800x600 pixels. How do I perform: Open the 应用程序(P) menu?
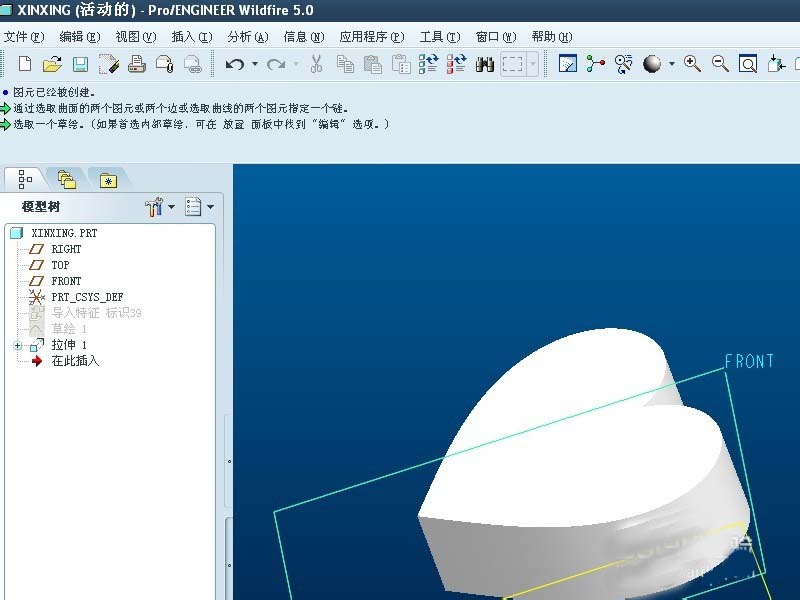point(372,37)
